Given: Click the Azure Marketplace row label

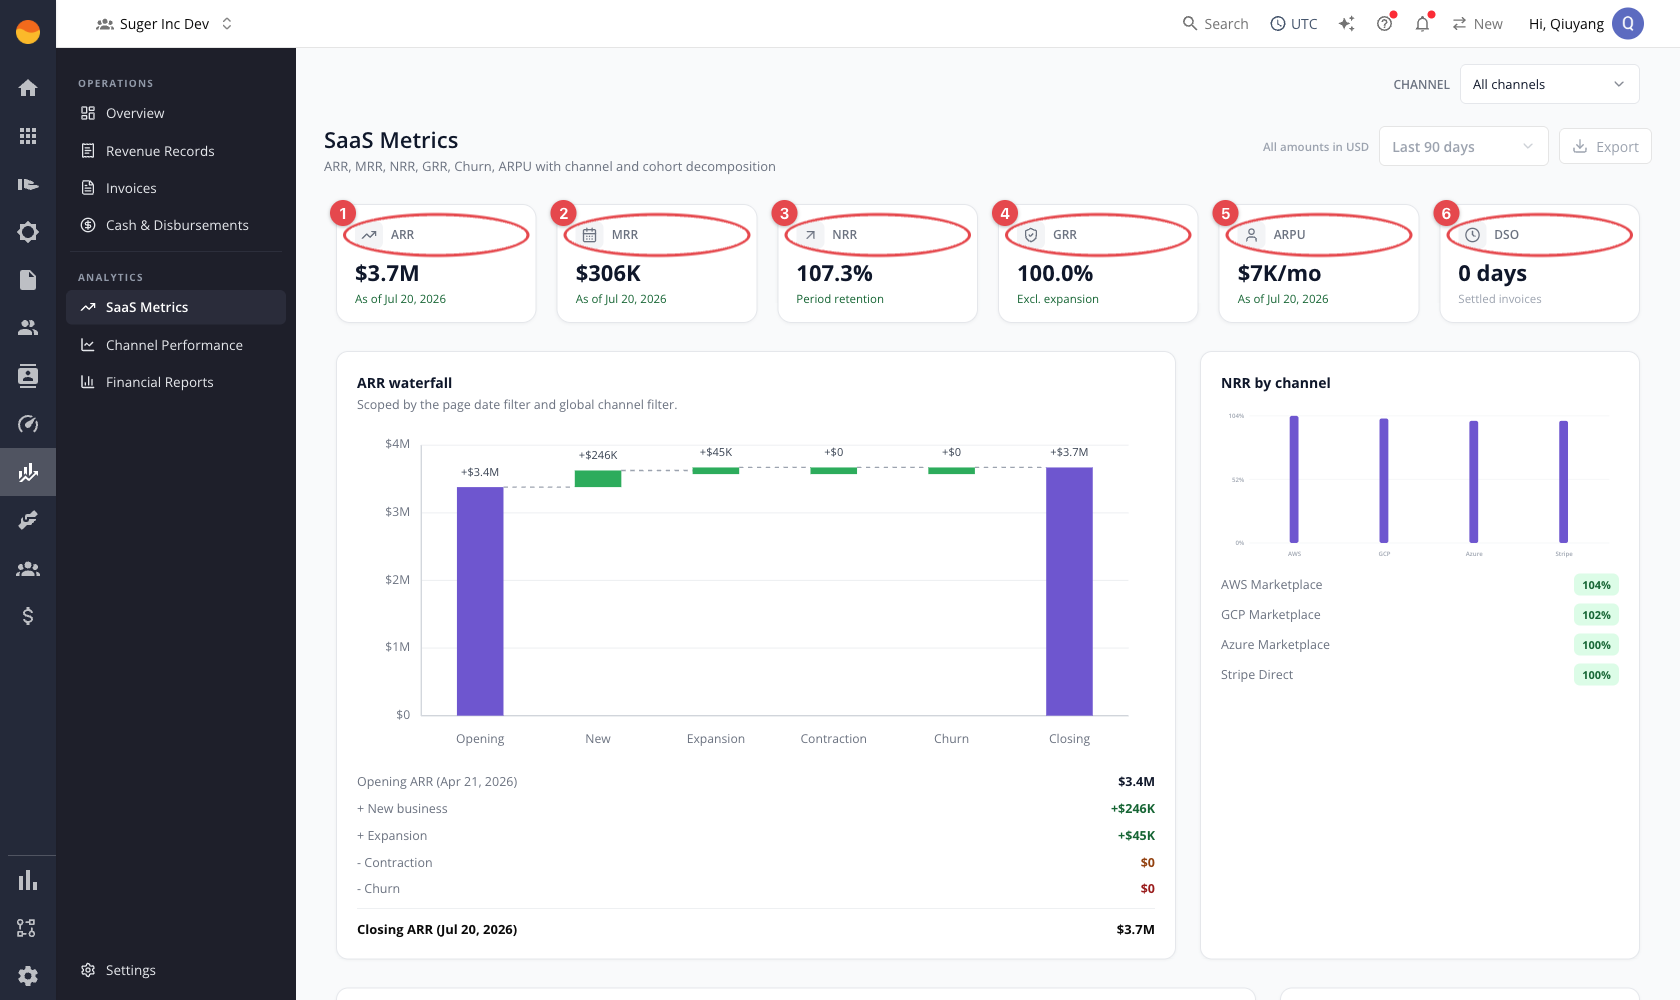Looking at the screenshot, I should click(x=1275, y=645).
